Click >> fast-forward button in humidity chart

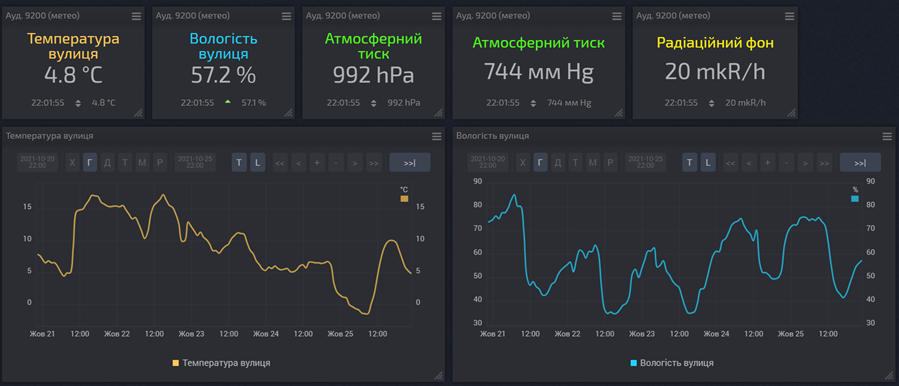click(x=824, y=163)
